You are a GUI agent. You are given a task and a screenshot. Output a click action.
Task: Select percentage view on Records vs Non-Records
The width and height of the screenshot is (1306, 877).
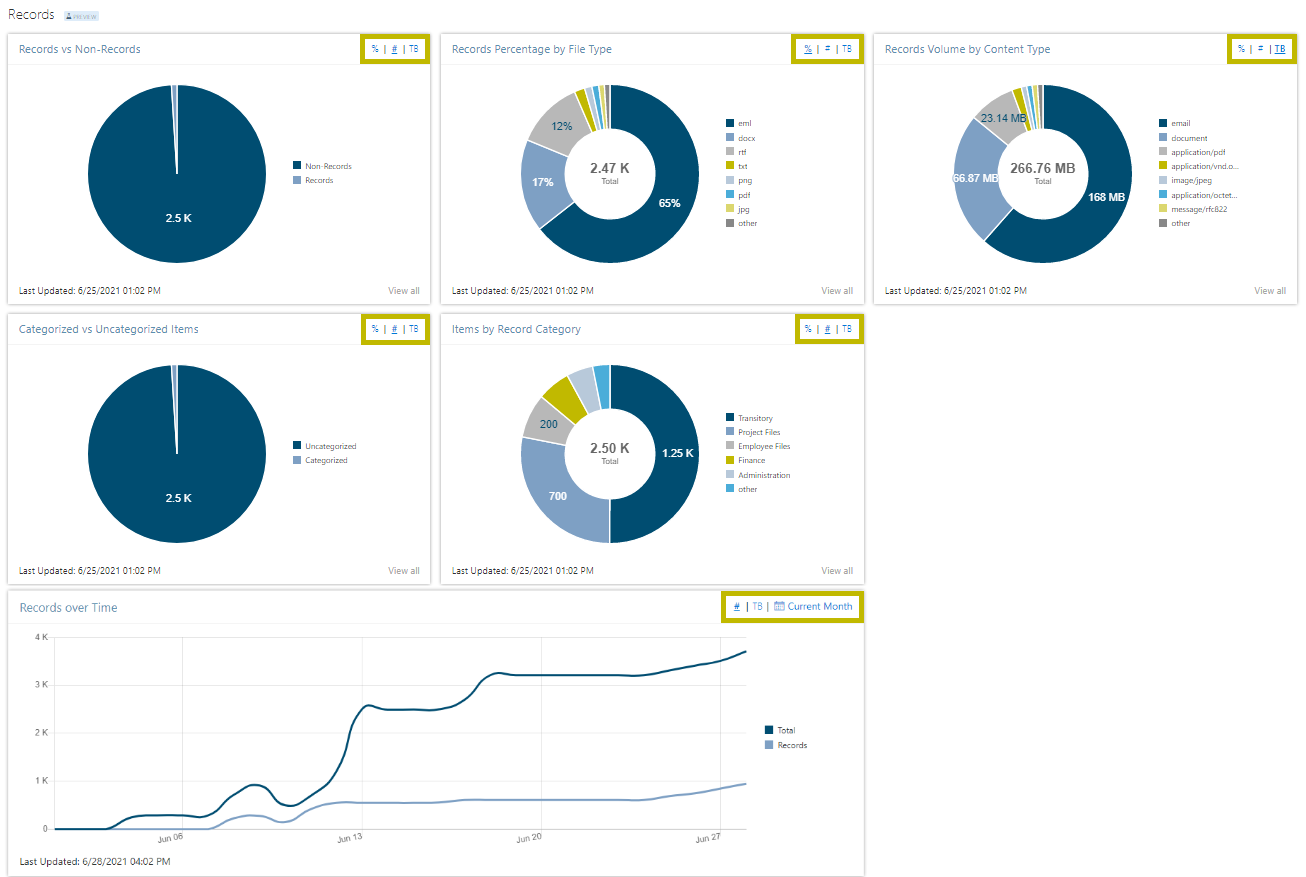pos(375,48)
